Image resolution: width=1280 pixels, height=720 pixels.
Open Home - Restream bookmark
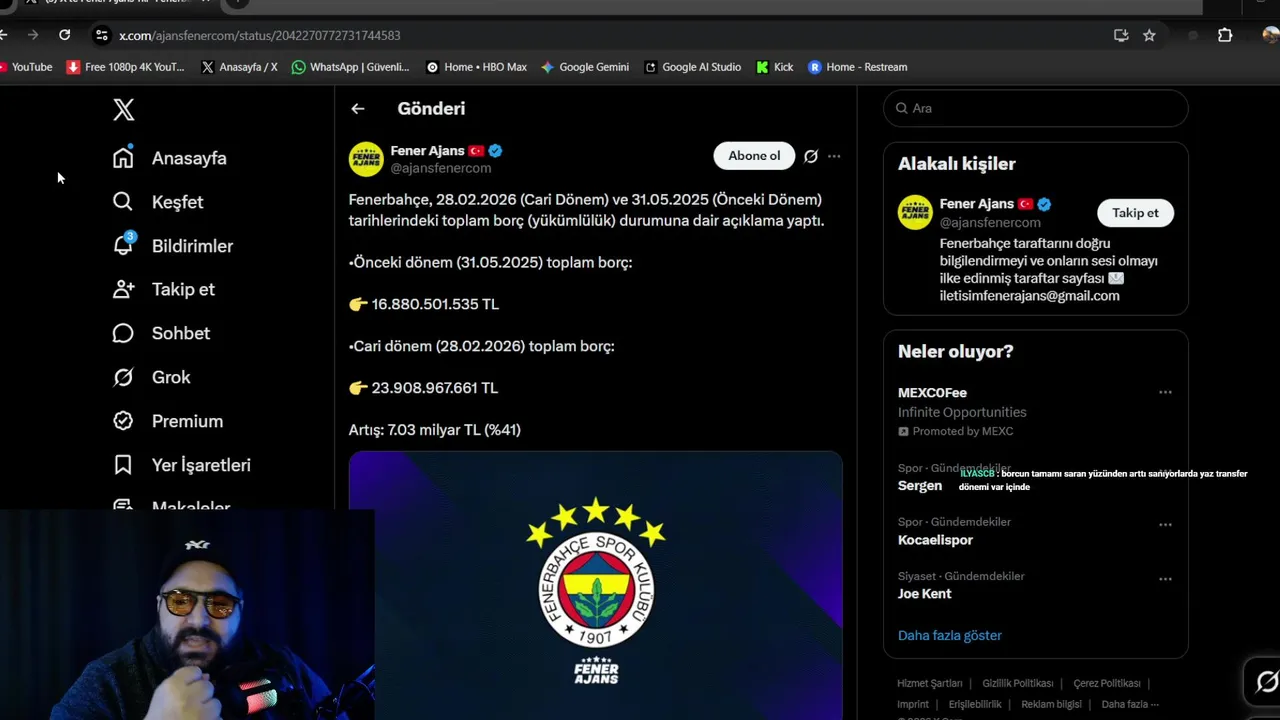point(858,67)
